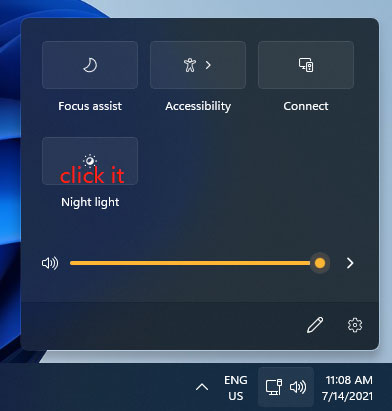Toggle the Focus assist tile
The image size is (392, 411).
(90, 65)
